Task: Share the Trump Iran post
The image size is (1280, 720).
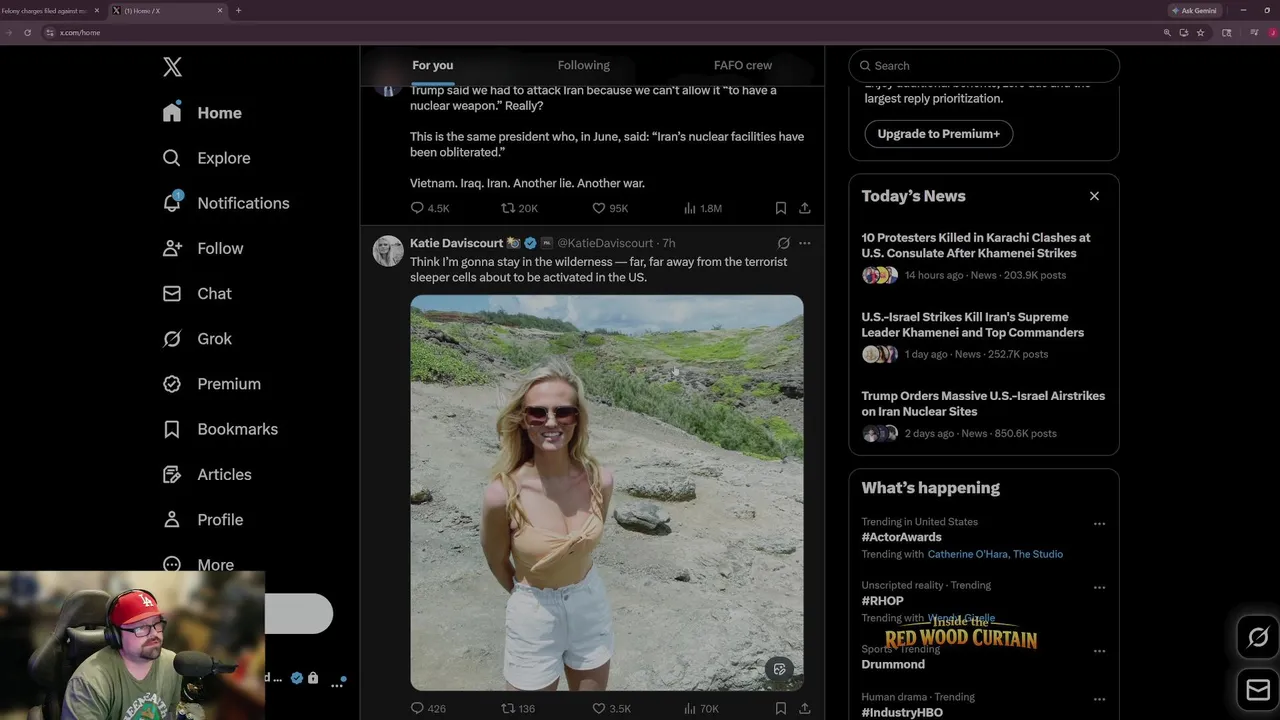Action: coord(804,208)
